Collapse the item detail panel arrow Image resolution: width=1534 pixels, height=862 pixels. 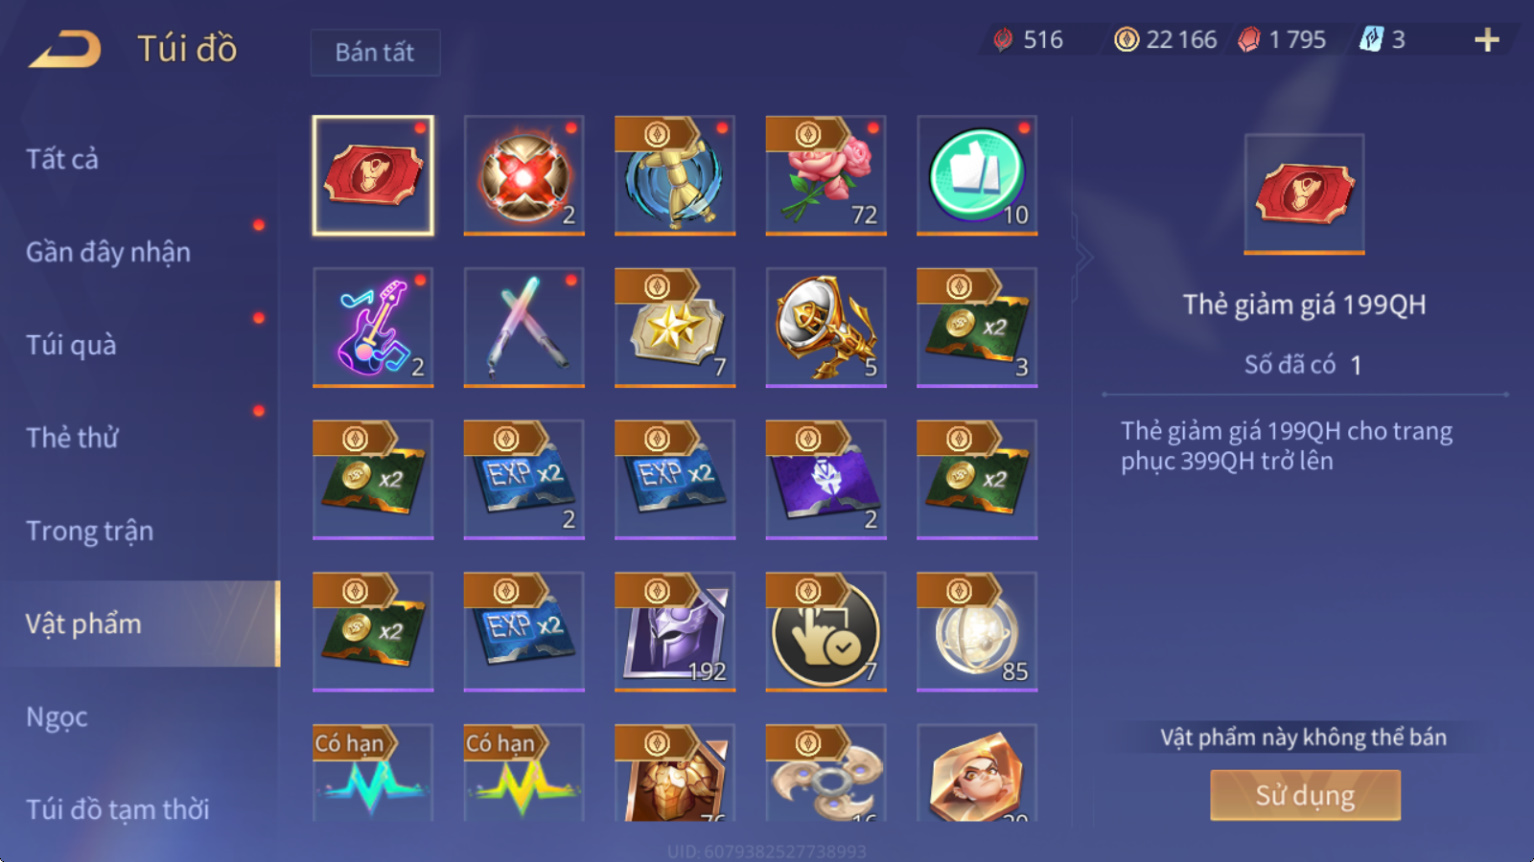click(x=1084, y=258)
